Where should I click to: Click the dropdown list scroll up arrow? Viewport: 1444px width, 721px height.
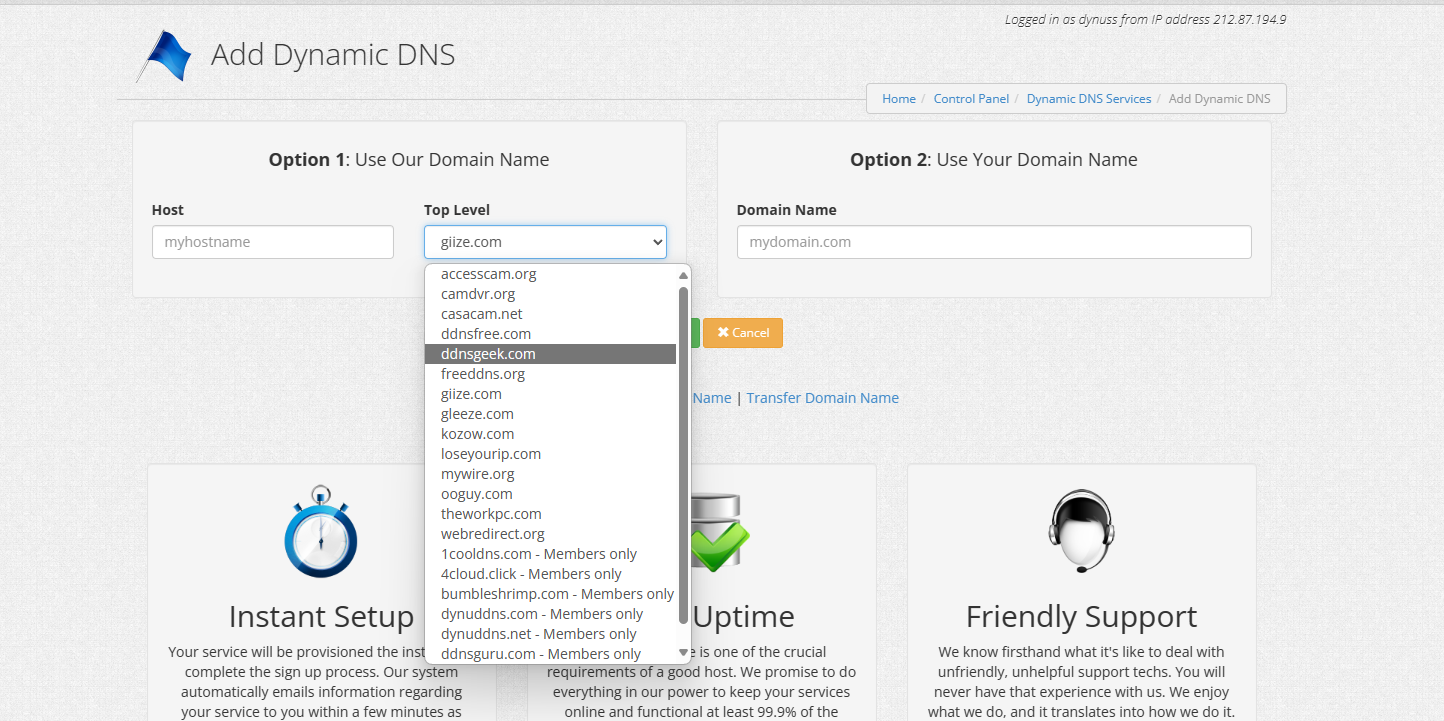684,275
